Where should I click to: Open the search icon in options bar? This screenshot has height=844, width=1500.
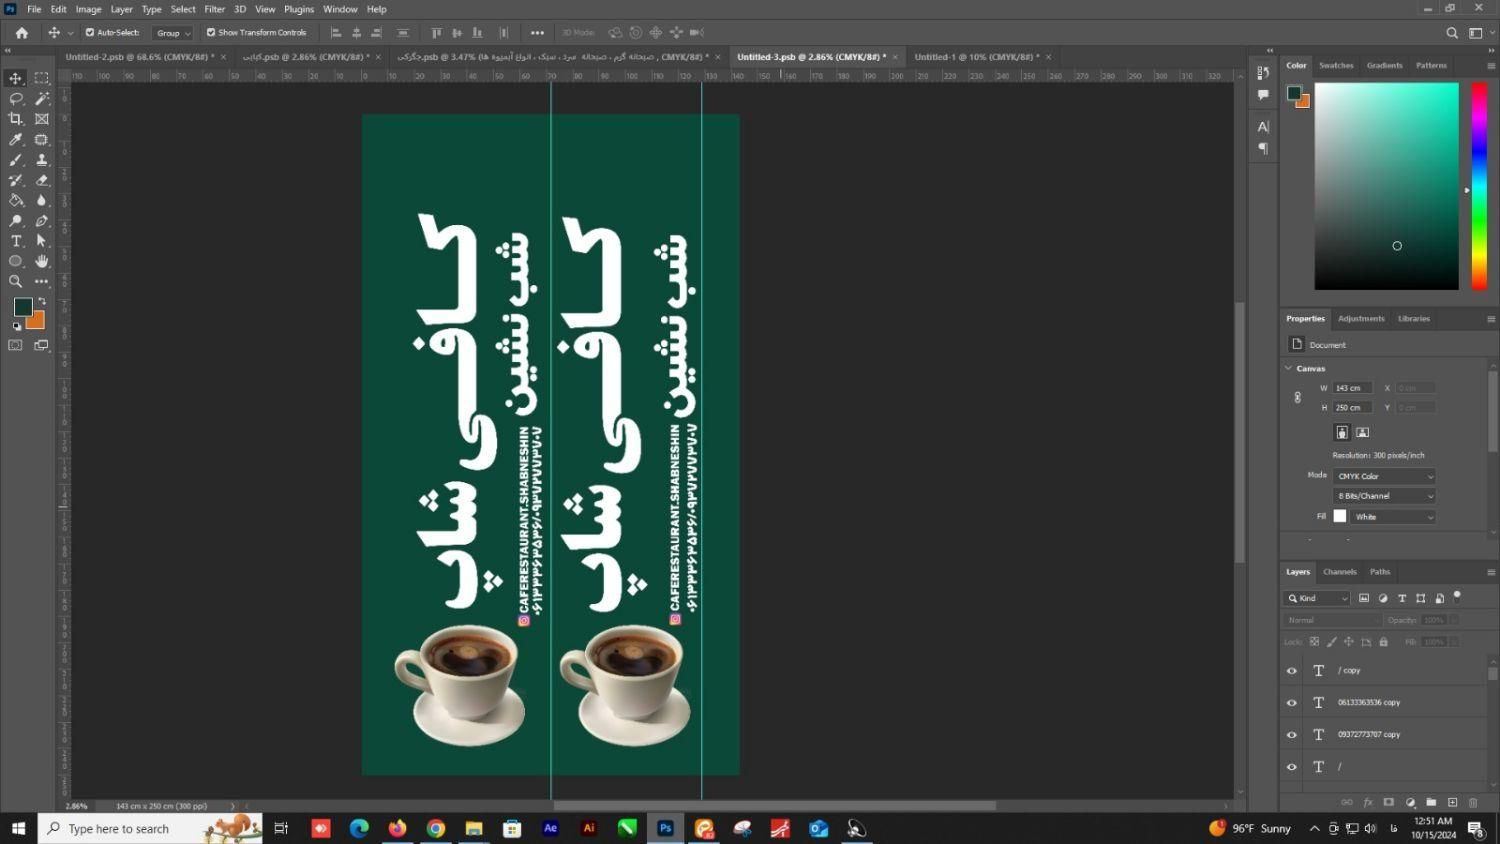click(x=1452, y=33)
